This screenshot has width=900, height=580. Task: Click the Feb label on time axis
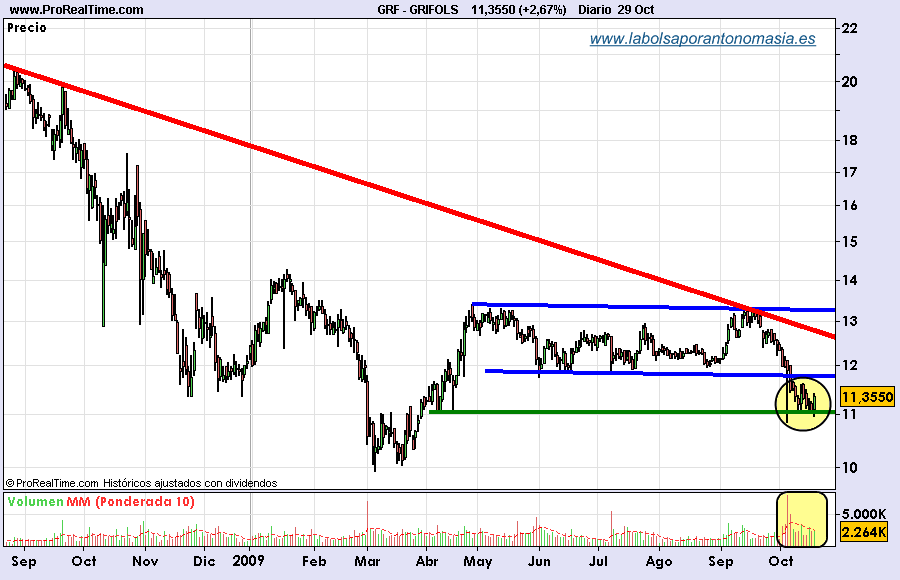coord(314,561)
